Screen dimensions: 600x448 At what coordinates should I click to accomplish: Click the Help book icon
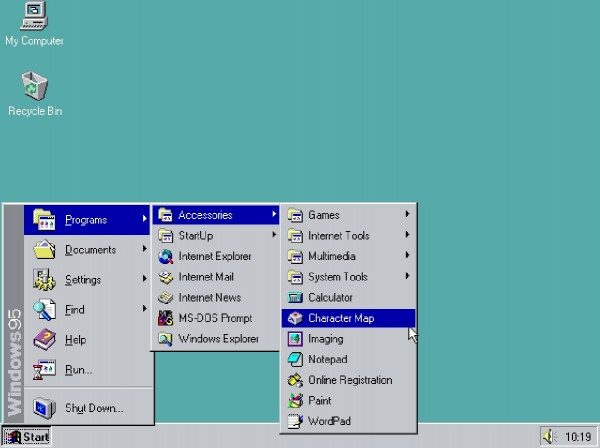[x=44, y=339]
